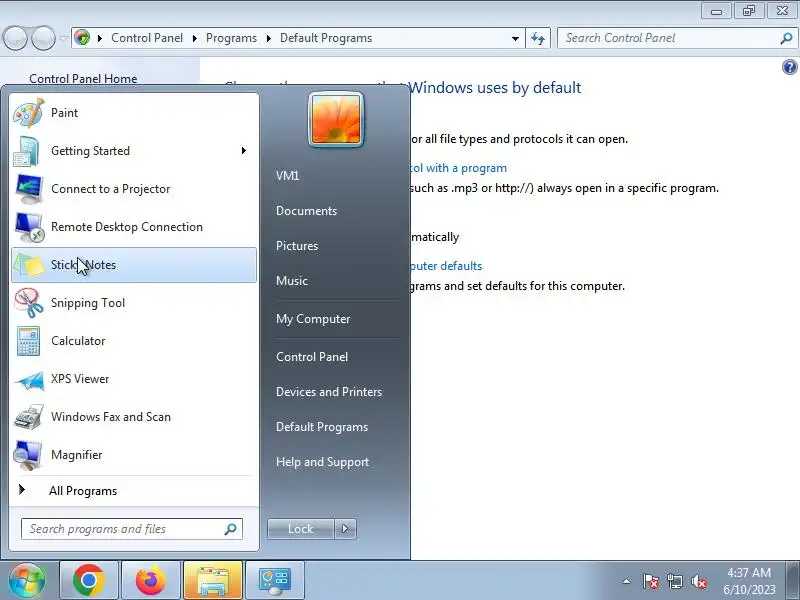Click the Lock button
800x600 pixels.
[x=301, y=529]
